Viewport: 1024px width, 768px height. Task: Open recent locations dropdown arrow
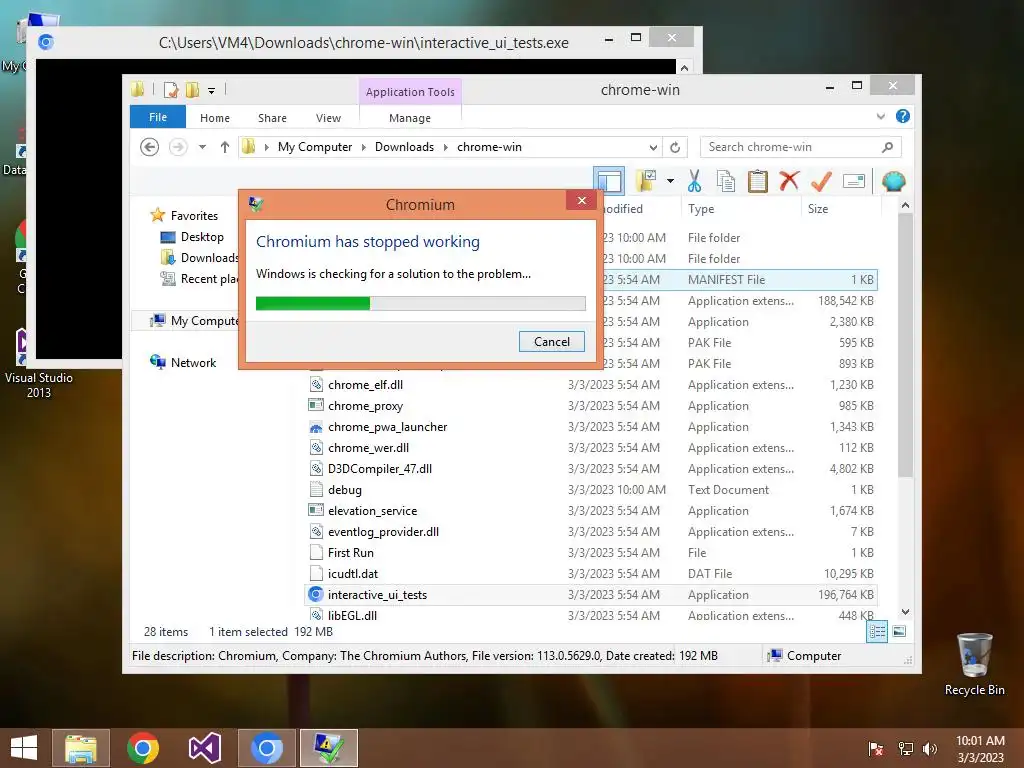point(202,147)
